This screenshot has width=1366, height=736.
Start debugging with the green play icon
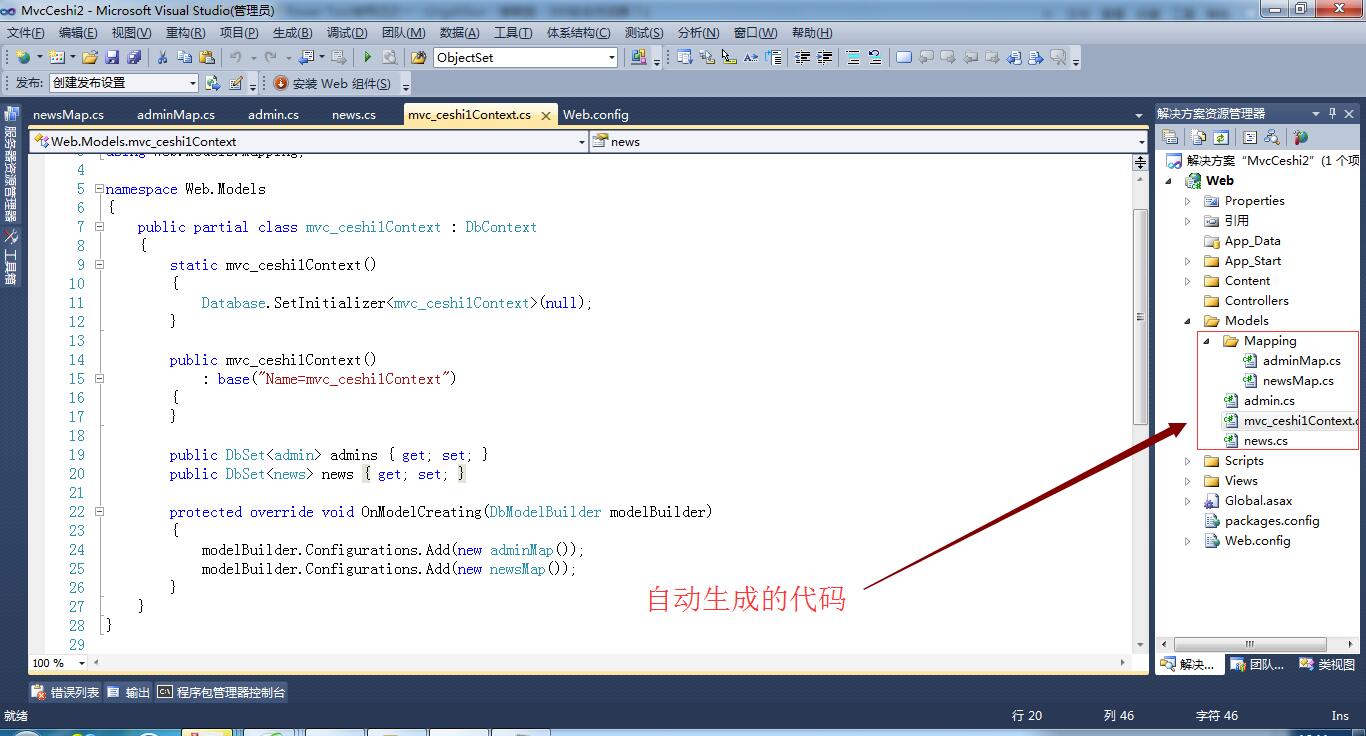[x=367, y=58]
